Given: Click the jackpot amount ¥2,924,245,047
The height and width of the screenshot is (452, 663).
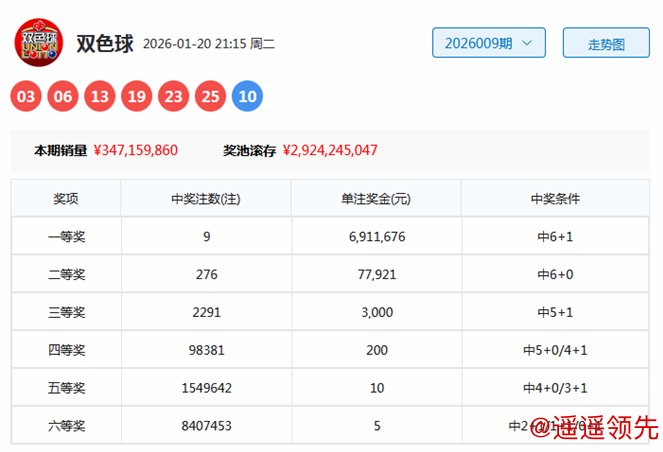Looking at the screenshot, I should pyautogui.click(x=330, y=151).
